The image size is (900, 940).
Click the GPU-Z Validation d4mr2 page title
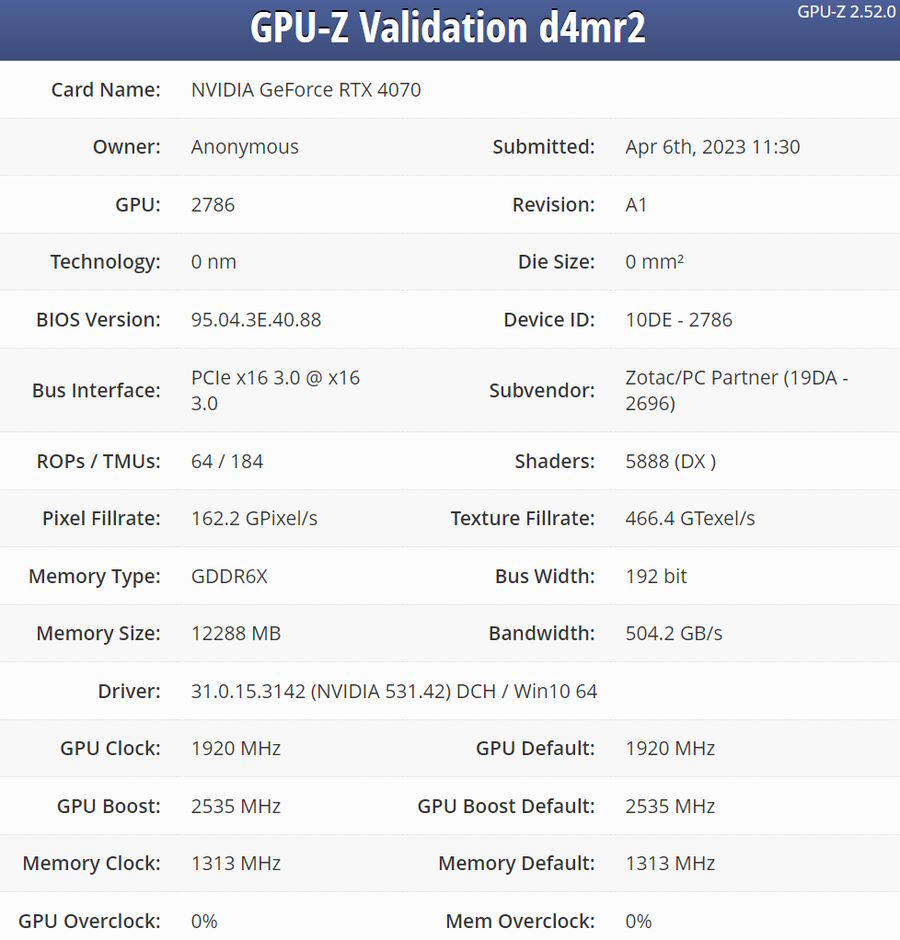[x=447, y=29]
